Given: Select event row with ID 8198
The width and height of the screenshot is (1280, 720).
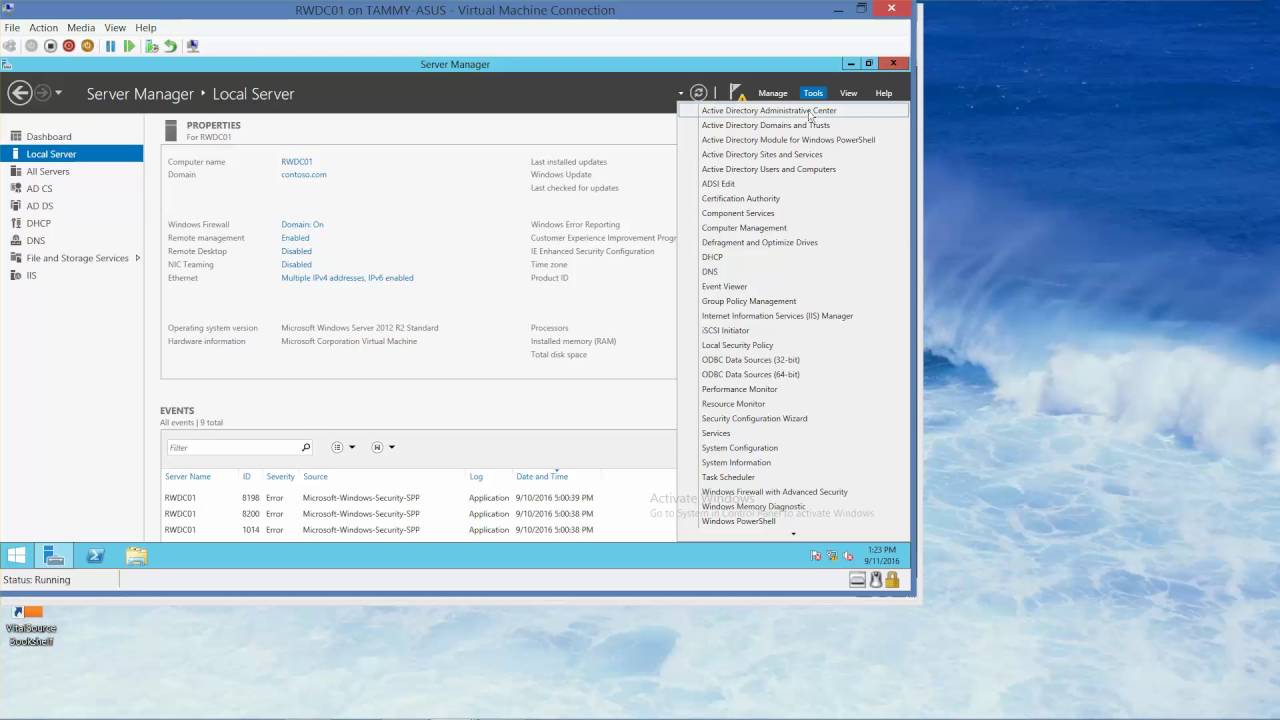Looking at the screenshot, I should (420, 498).
